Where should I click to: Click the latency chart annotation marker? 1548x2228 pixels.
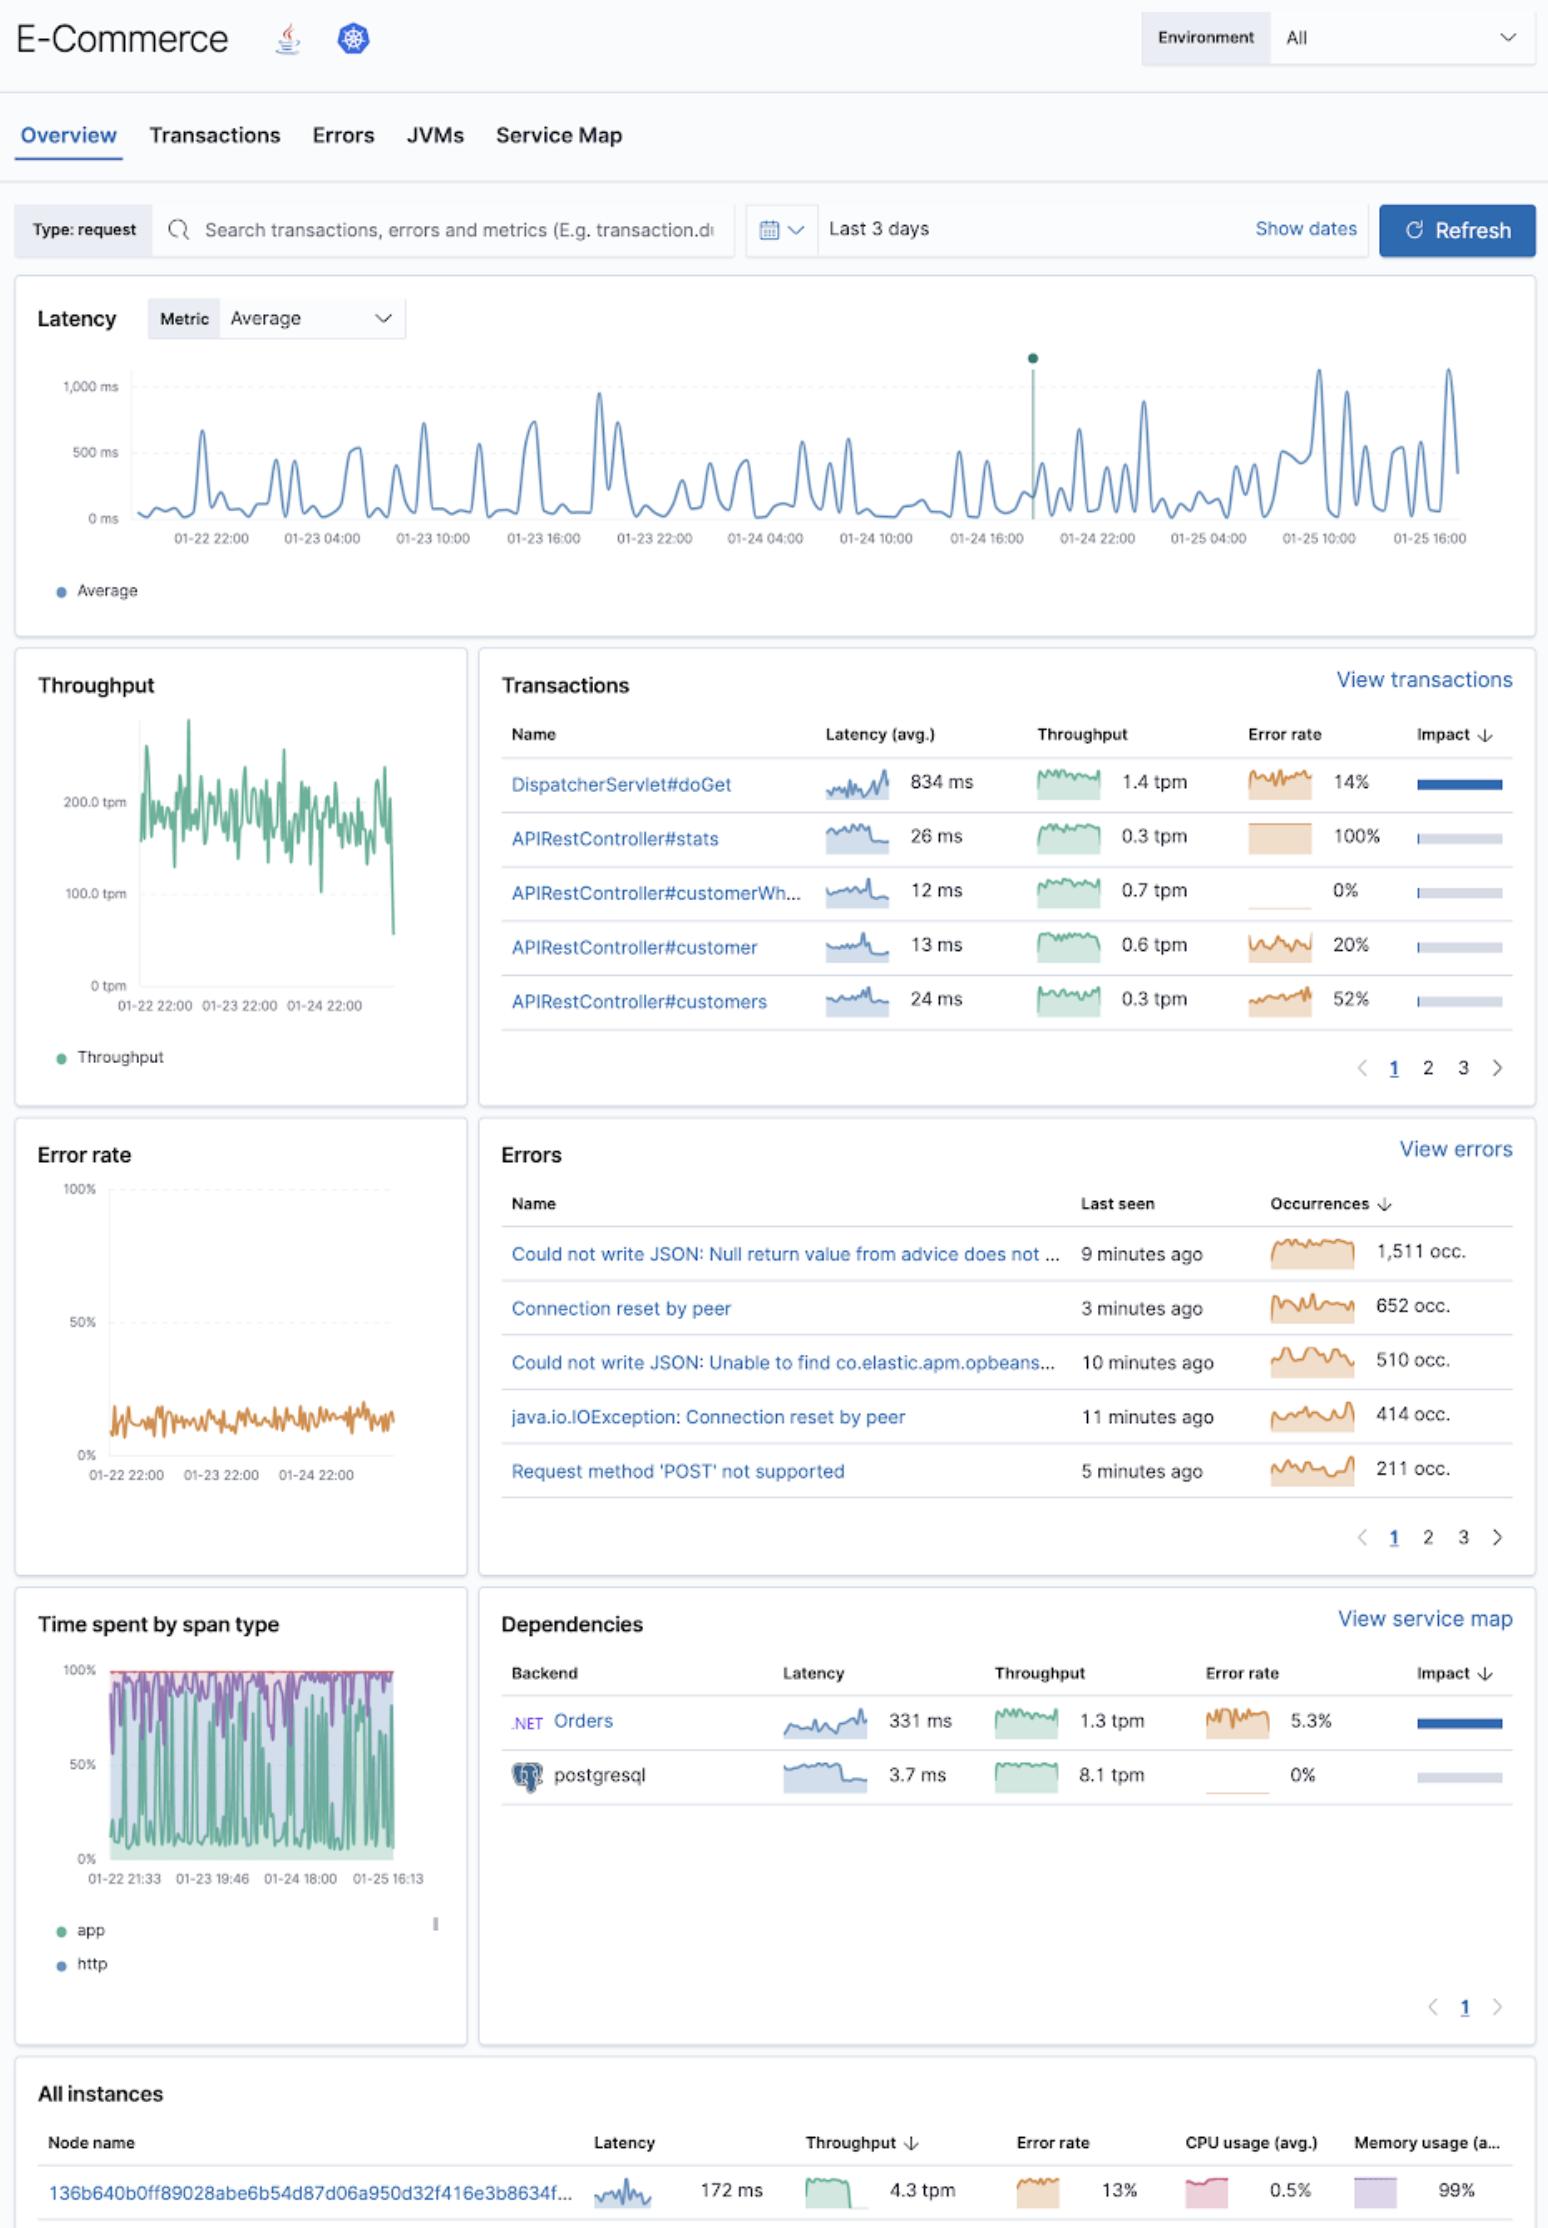1033,358
